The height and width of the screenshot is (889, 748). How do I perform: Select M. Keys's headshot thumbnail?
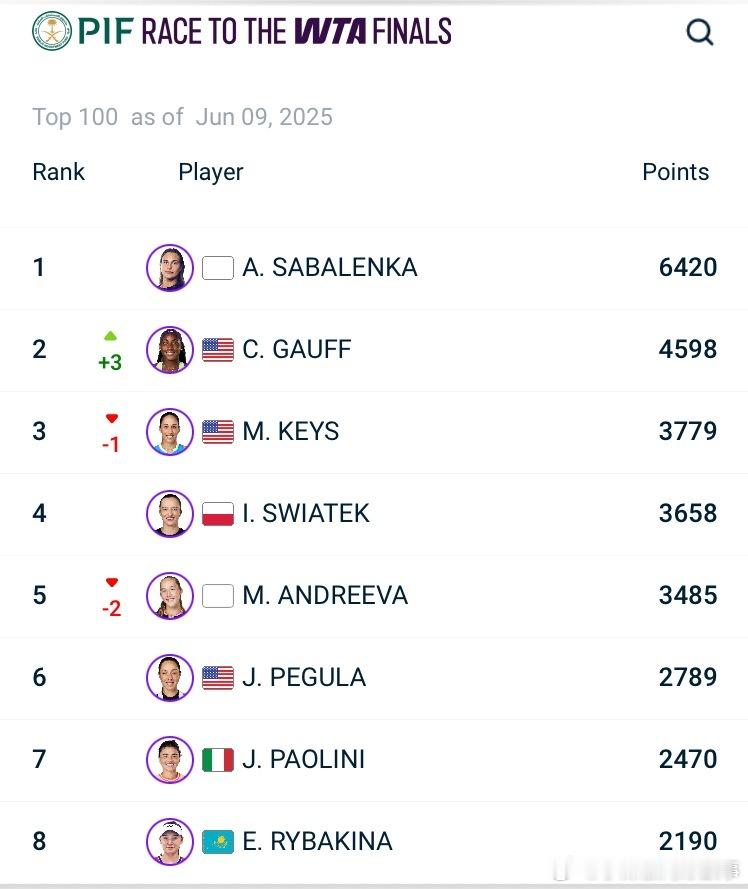(170, 431)
